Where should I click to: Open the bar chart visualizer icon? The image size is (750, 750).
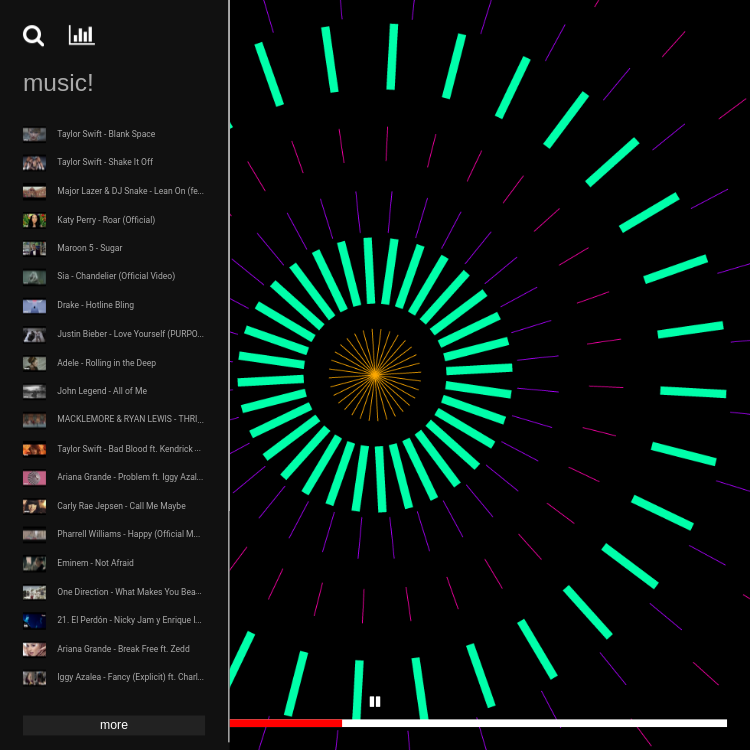click(x=81, y=35)
